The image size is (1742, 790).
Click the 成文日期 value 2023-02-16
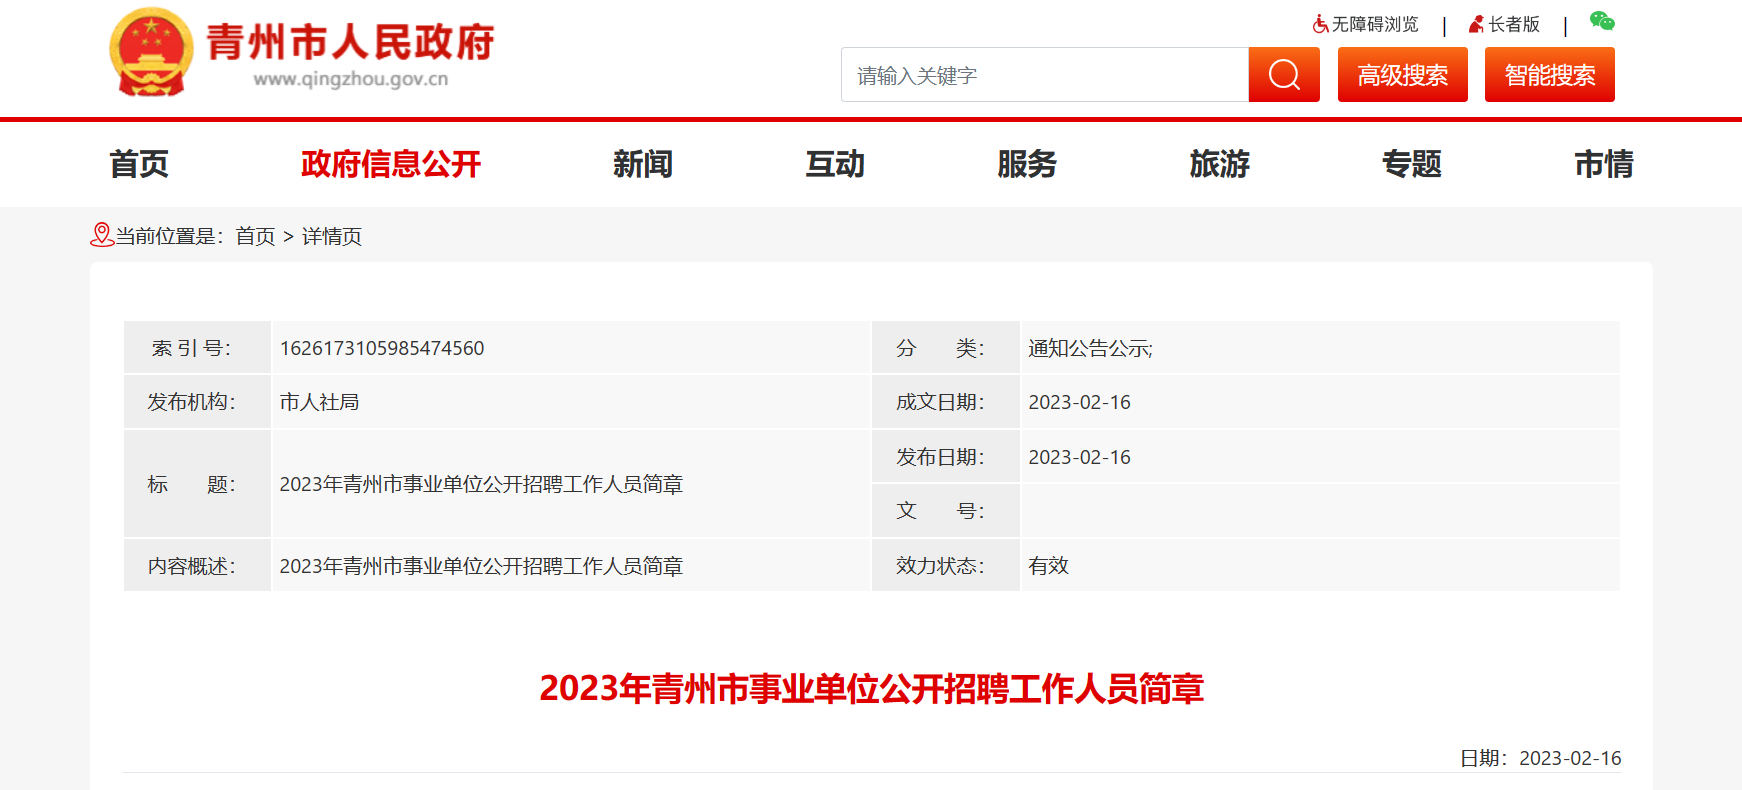pyautogui.click(x=1079, y=402)
